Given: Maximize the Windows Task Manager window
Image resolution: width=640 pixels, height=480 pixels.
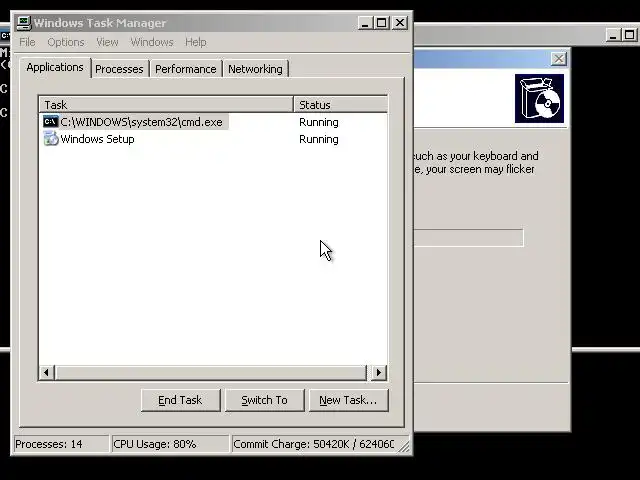Looking at the screenshot, I should tap(382, 23).
